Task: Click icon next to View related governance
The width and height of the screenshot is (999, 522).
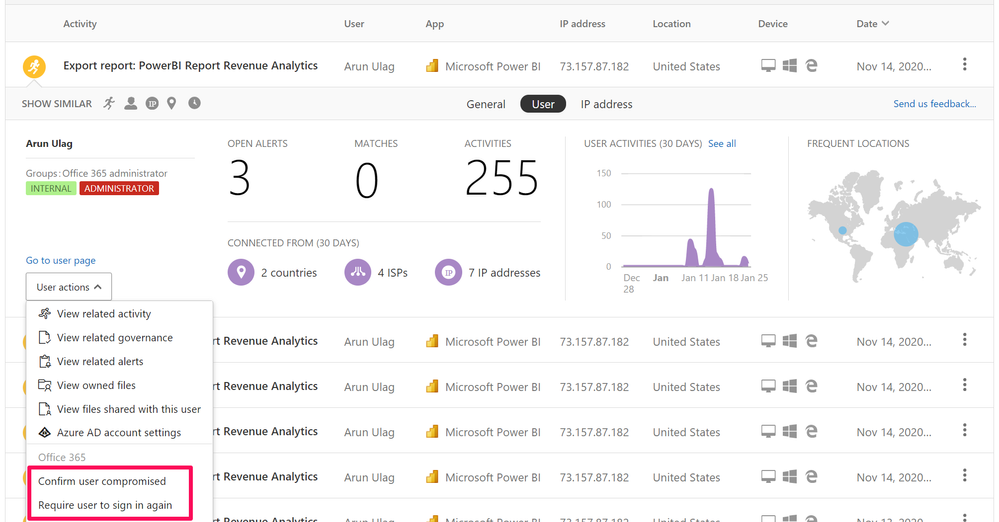Action: [45, 337]
